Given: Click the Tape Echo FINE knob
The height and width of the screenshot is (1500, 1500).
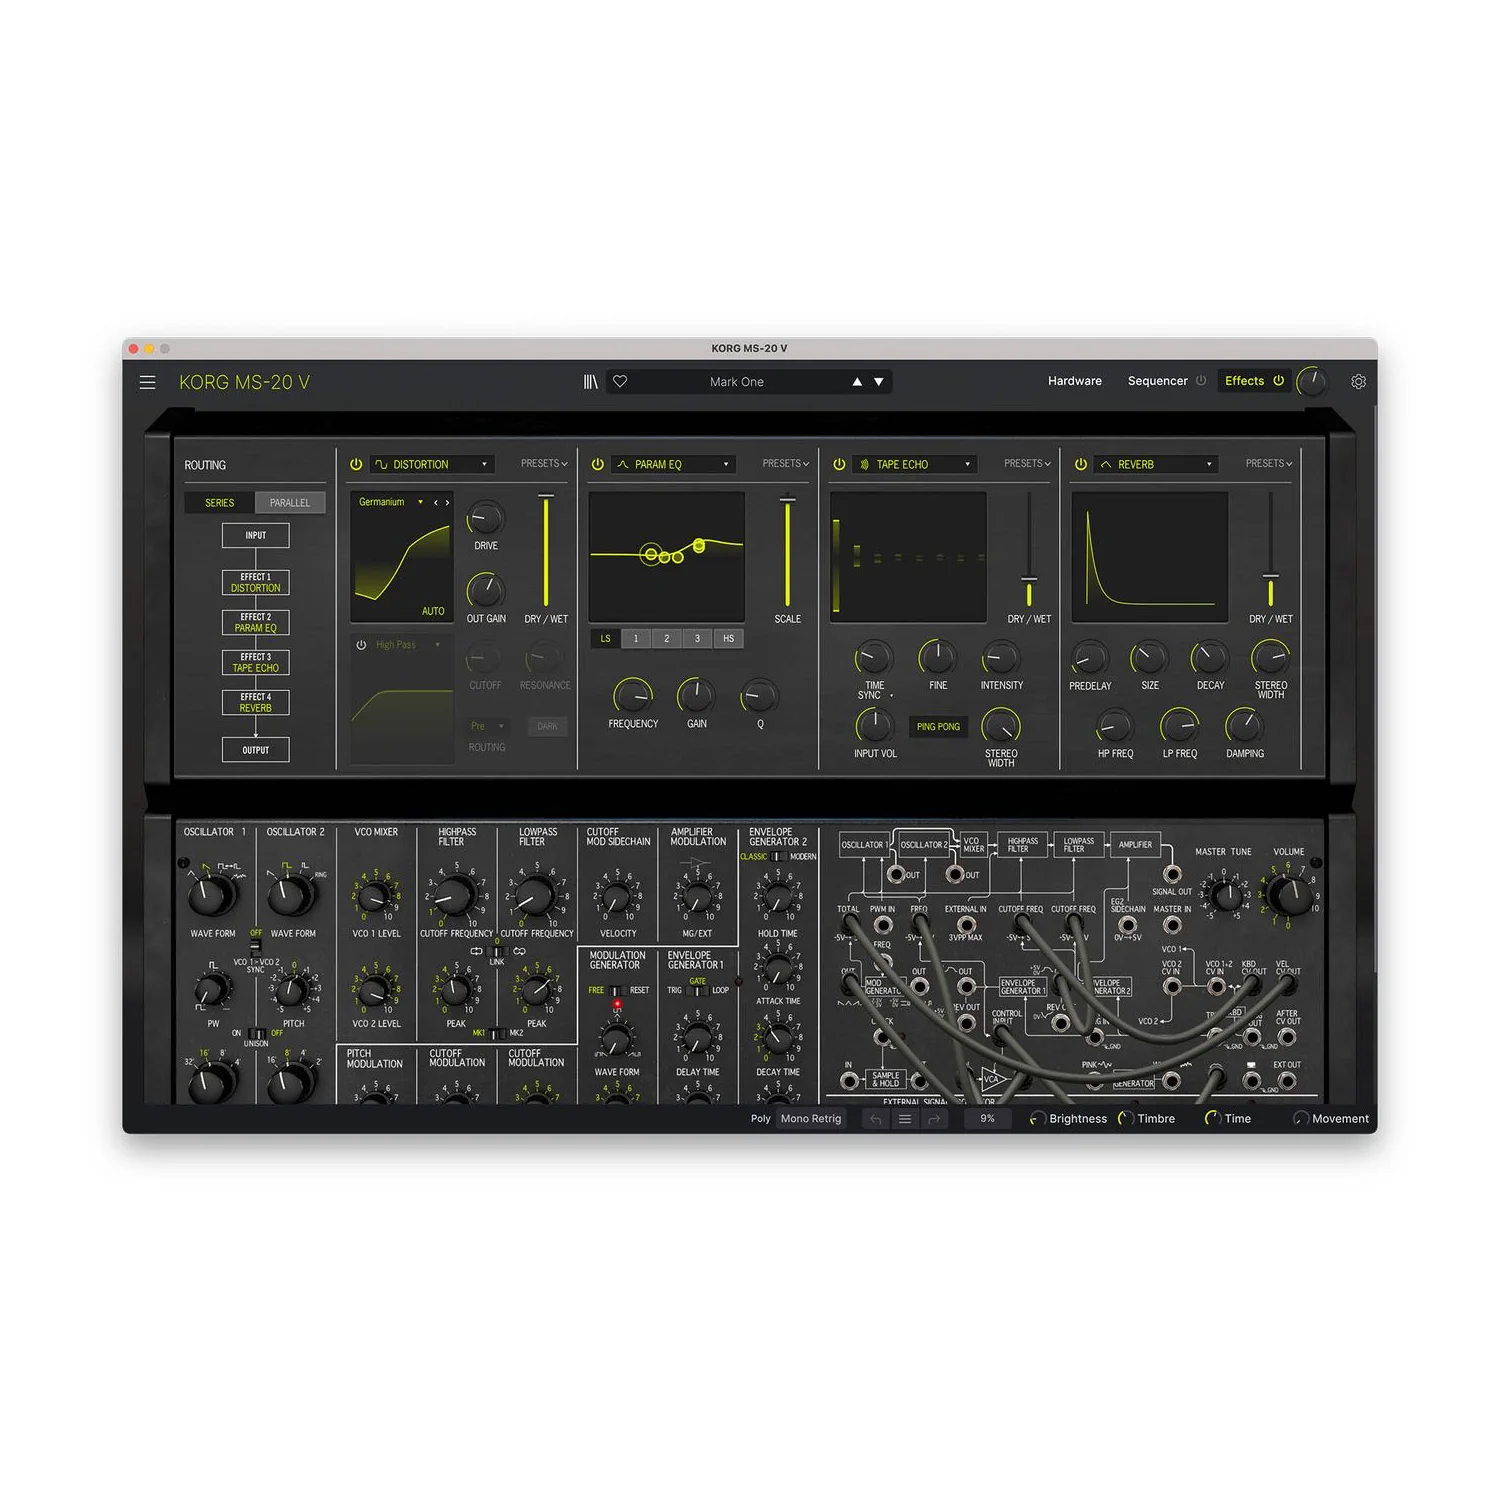Looking at the screenshot, I should tap(937, 658).
